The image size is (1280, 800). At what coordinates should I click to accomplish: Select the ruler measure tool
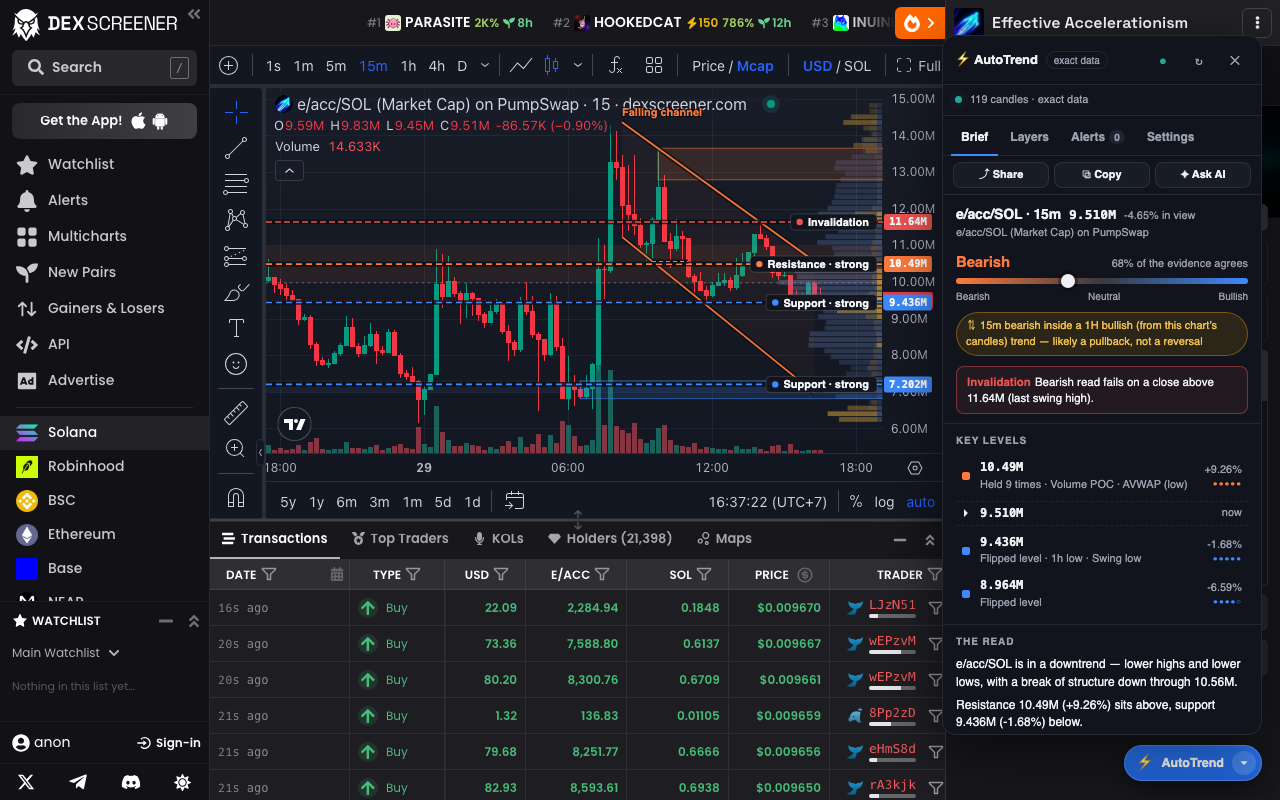click(236, 412)
